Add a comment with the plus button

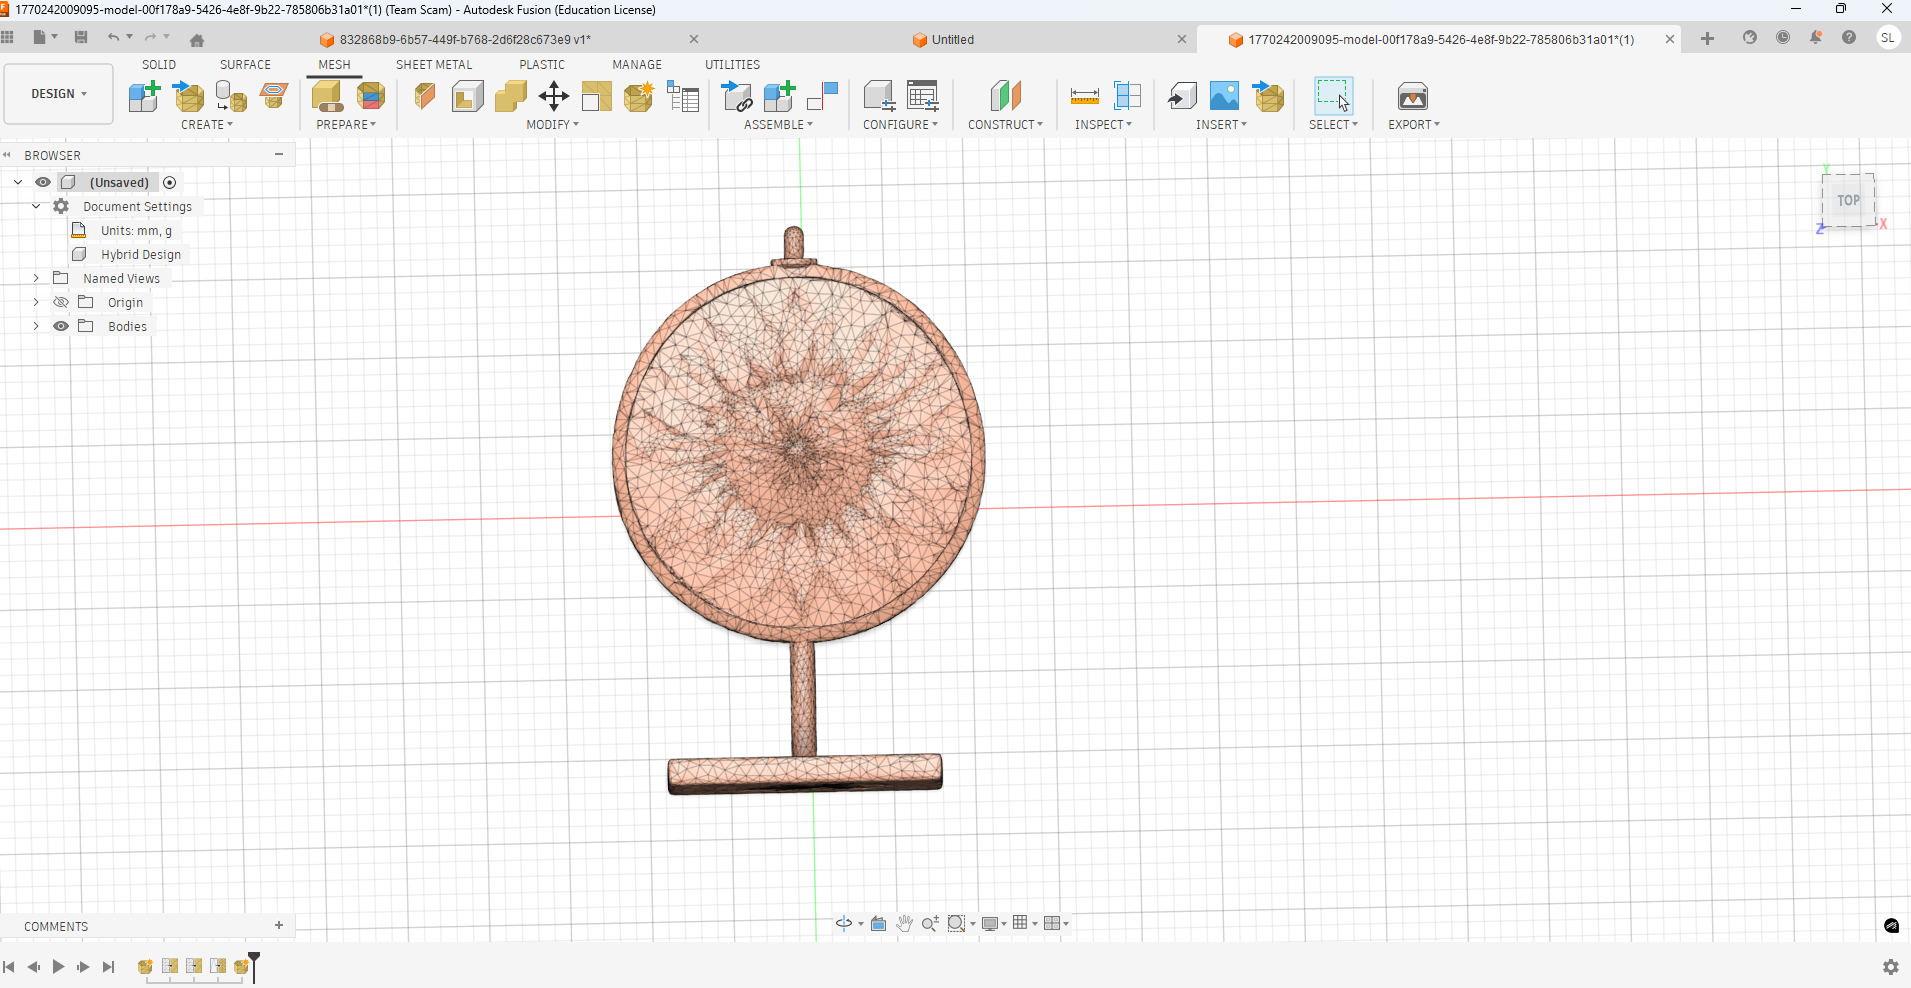(279, 925)
